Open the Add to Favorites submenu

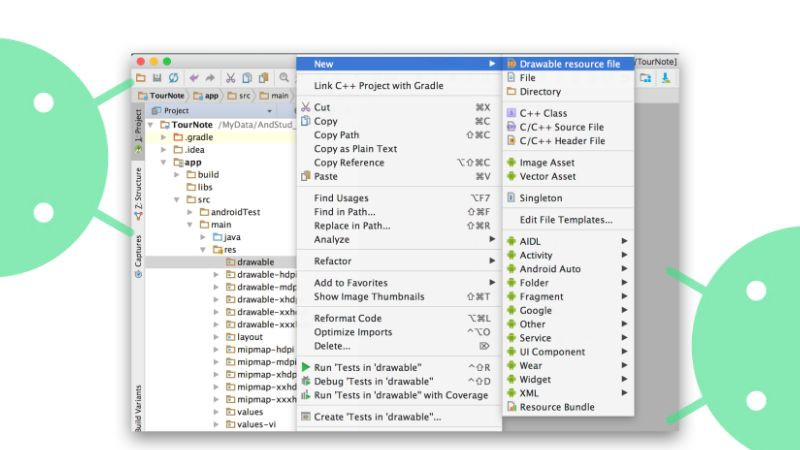click(399, 283)
